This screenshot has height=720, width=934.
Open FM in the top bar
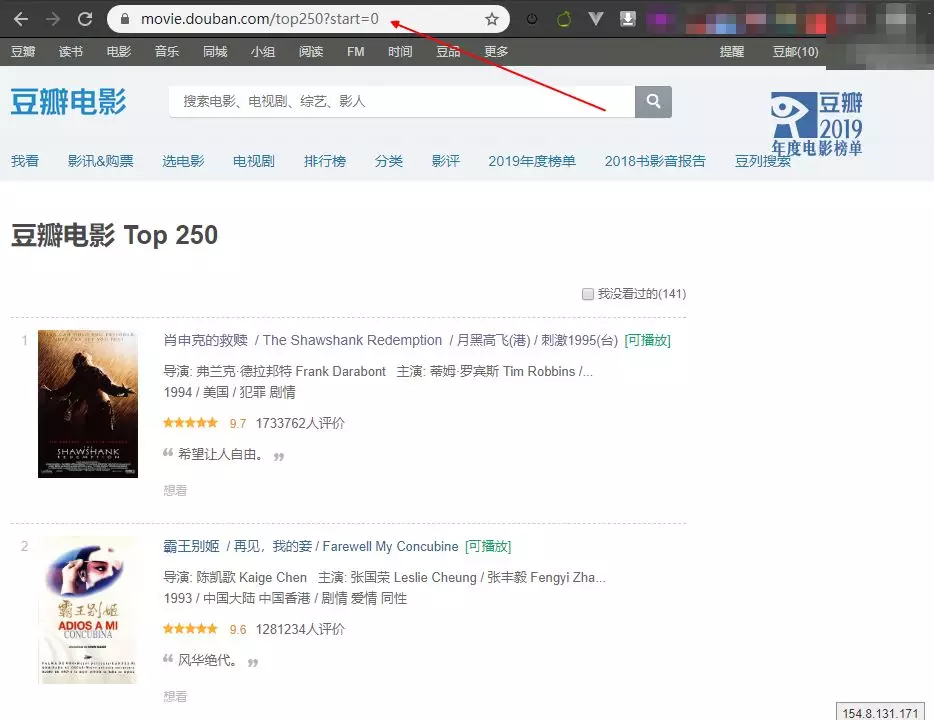pyautogui.click(x=356, y=52)
